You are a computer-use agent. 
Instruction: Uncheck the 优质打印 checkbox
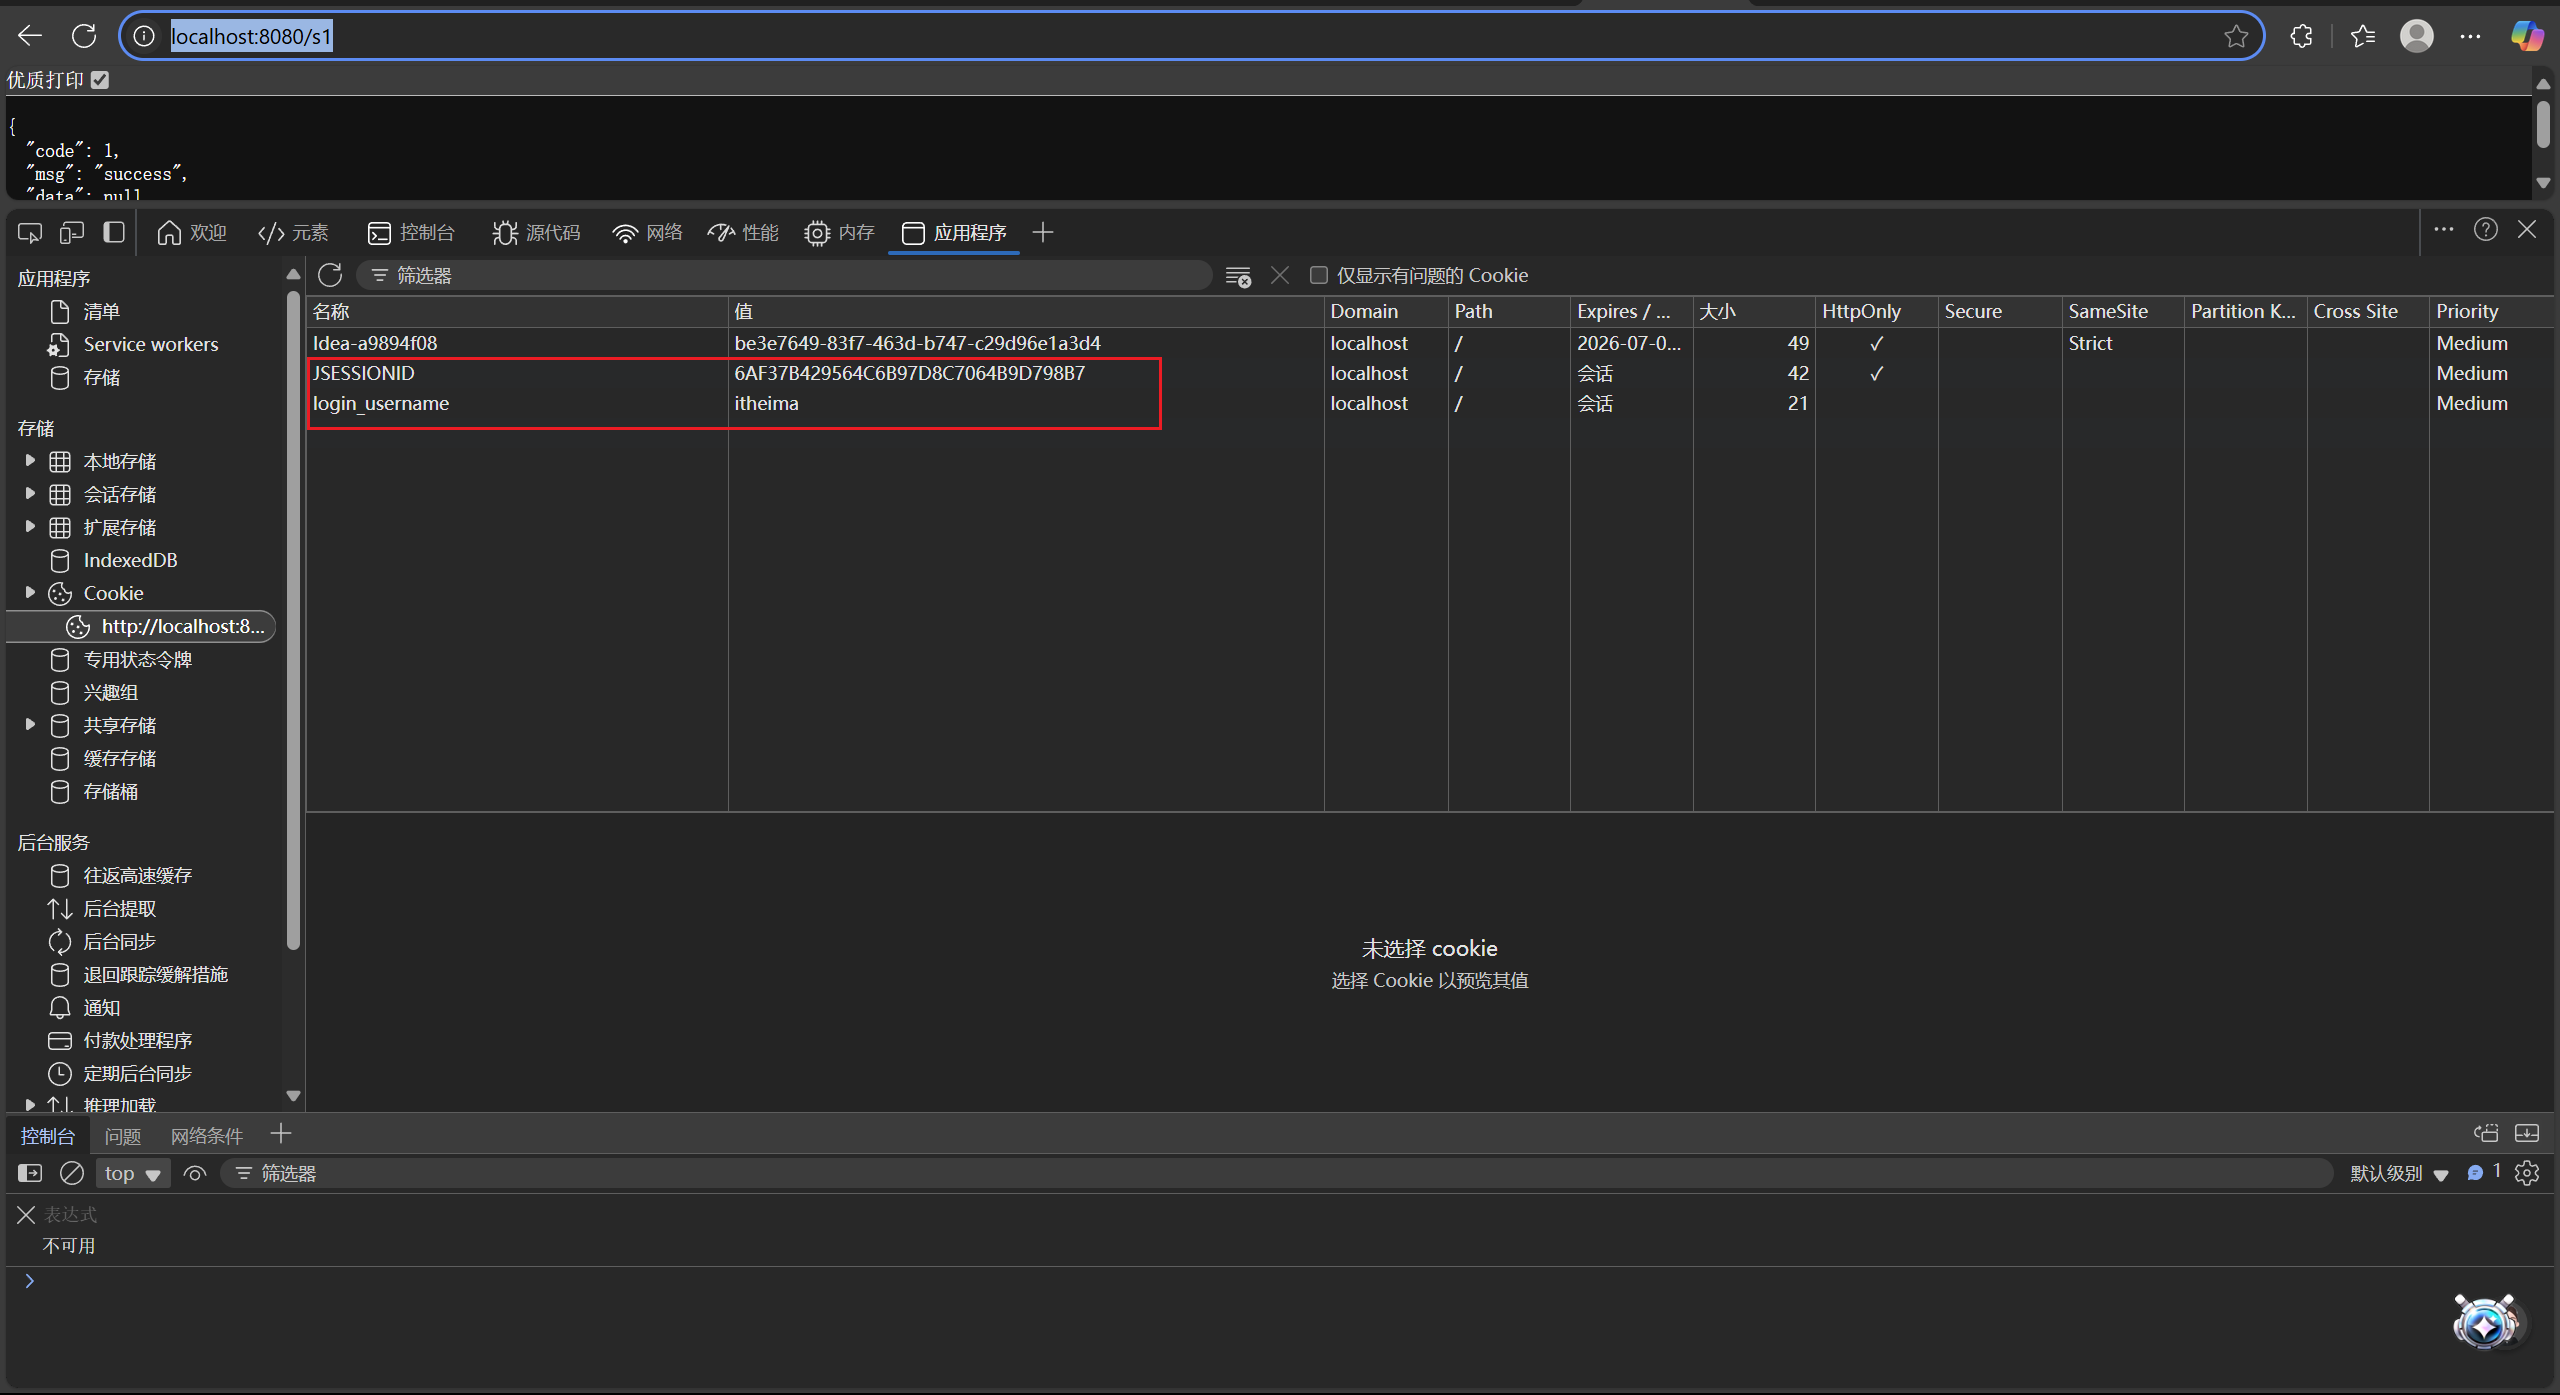pos(100,80)
